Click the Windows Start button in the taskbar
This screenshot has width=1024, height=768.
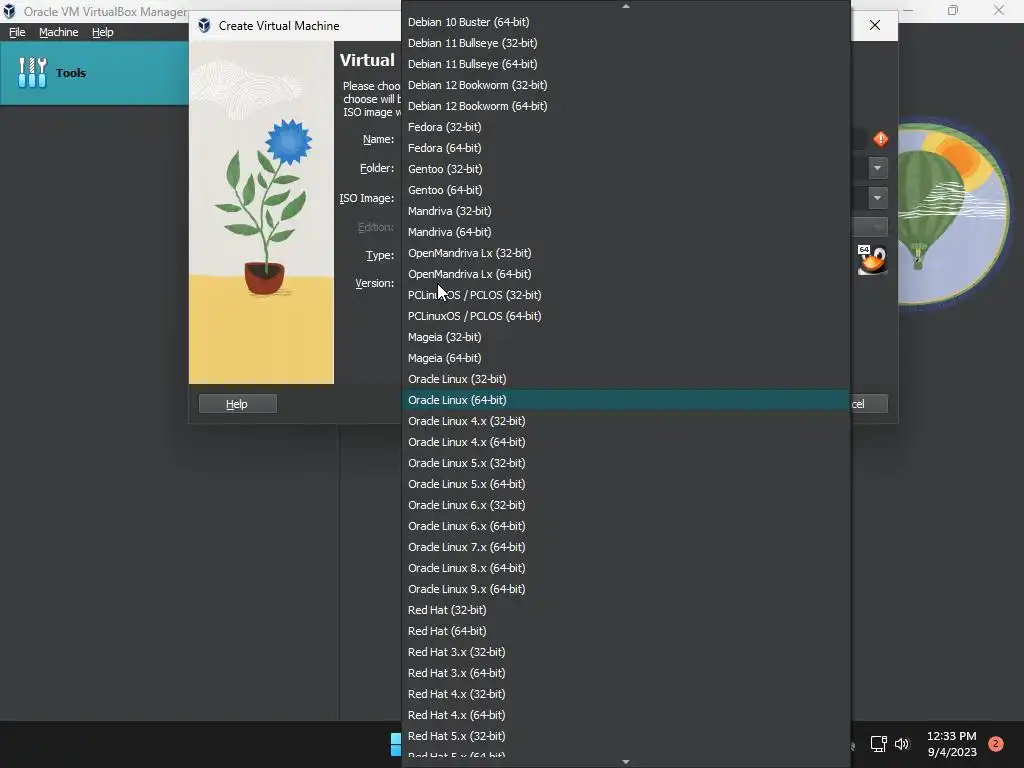tap(395, 744)
